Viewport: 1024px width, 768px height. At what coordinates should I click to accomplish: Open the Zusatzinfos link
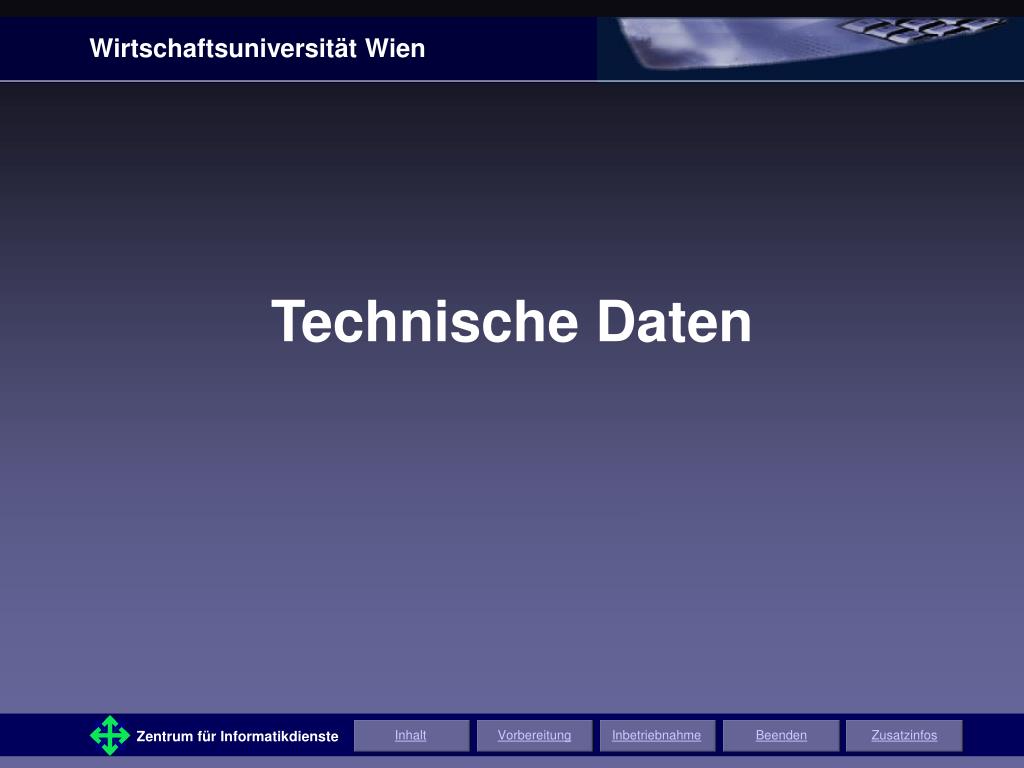[x=904, y=735]
